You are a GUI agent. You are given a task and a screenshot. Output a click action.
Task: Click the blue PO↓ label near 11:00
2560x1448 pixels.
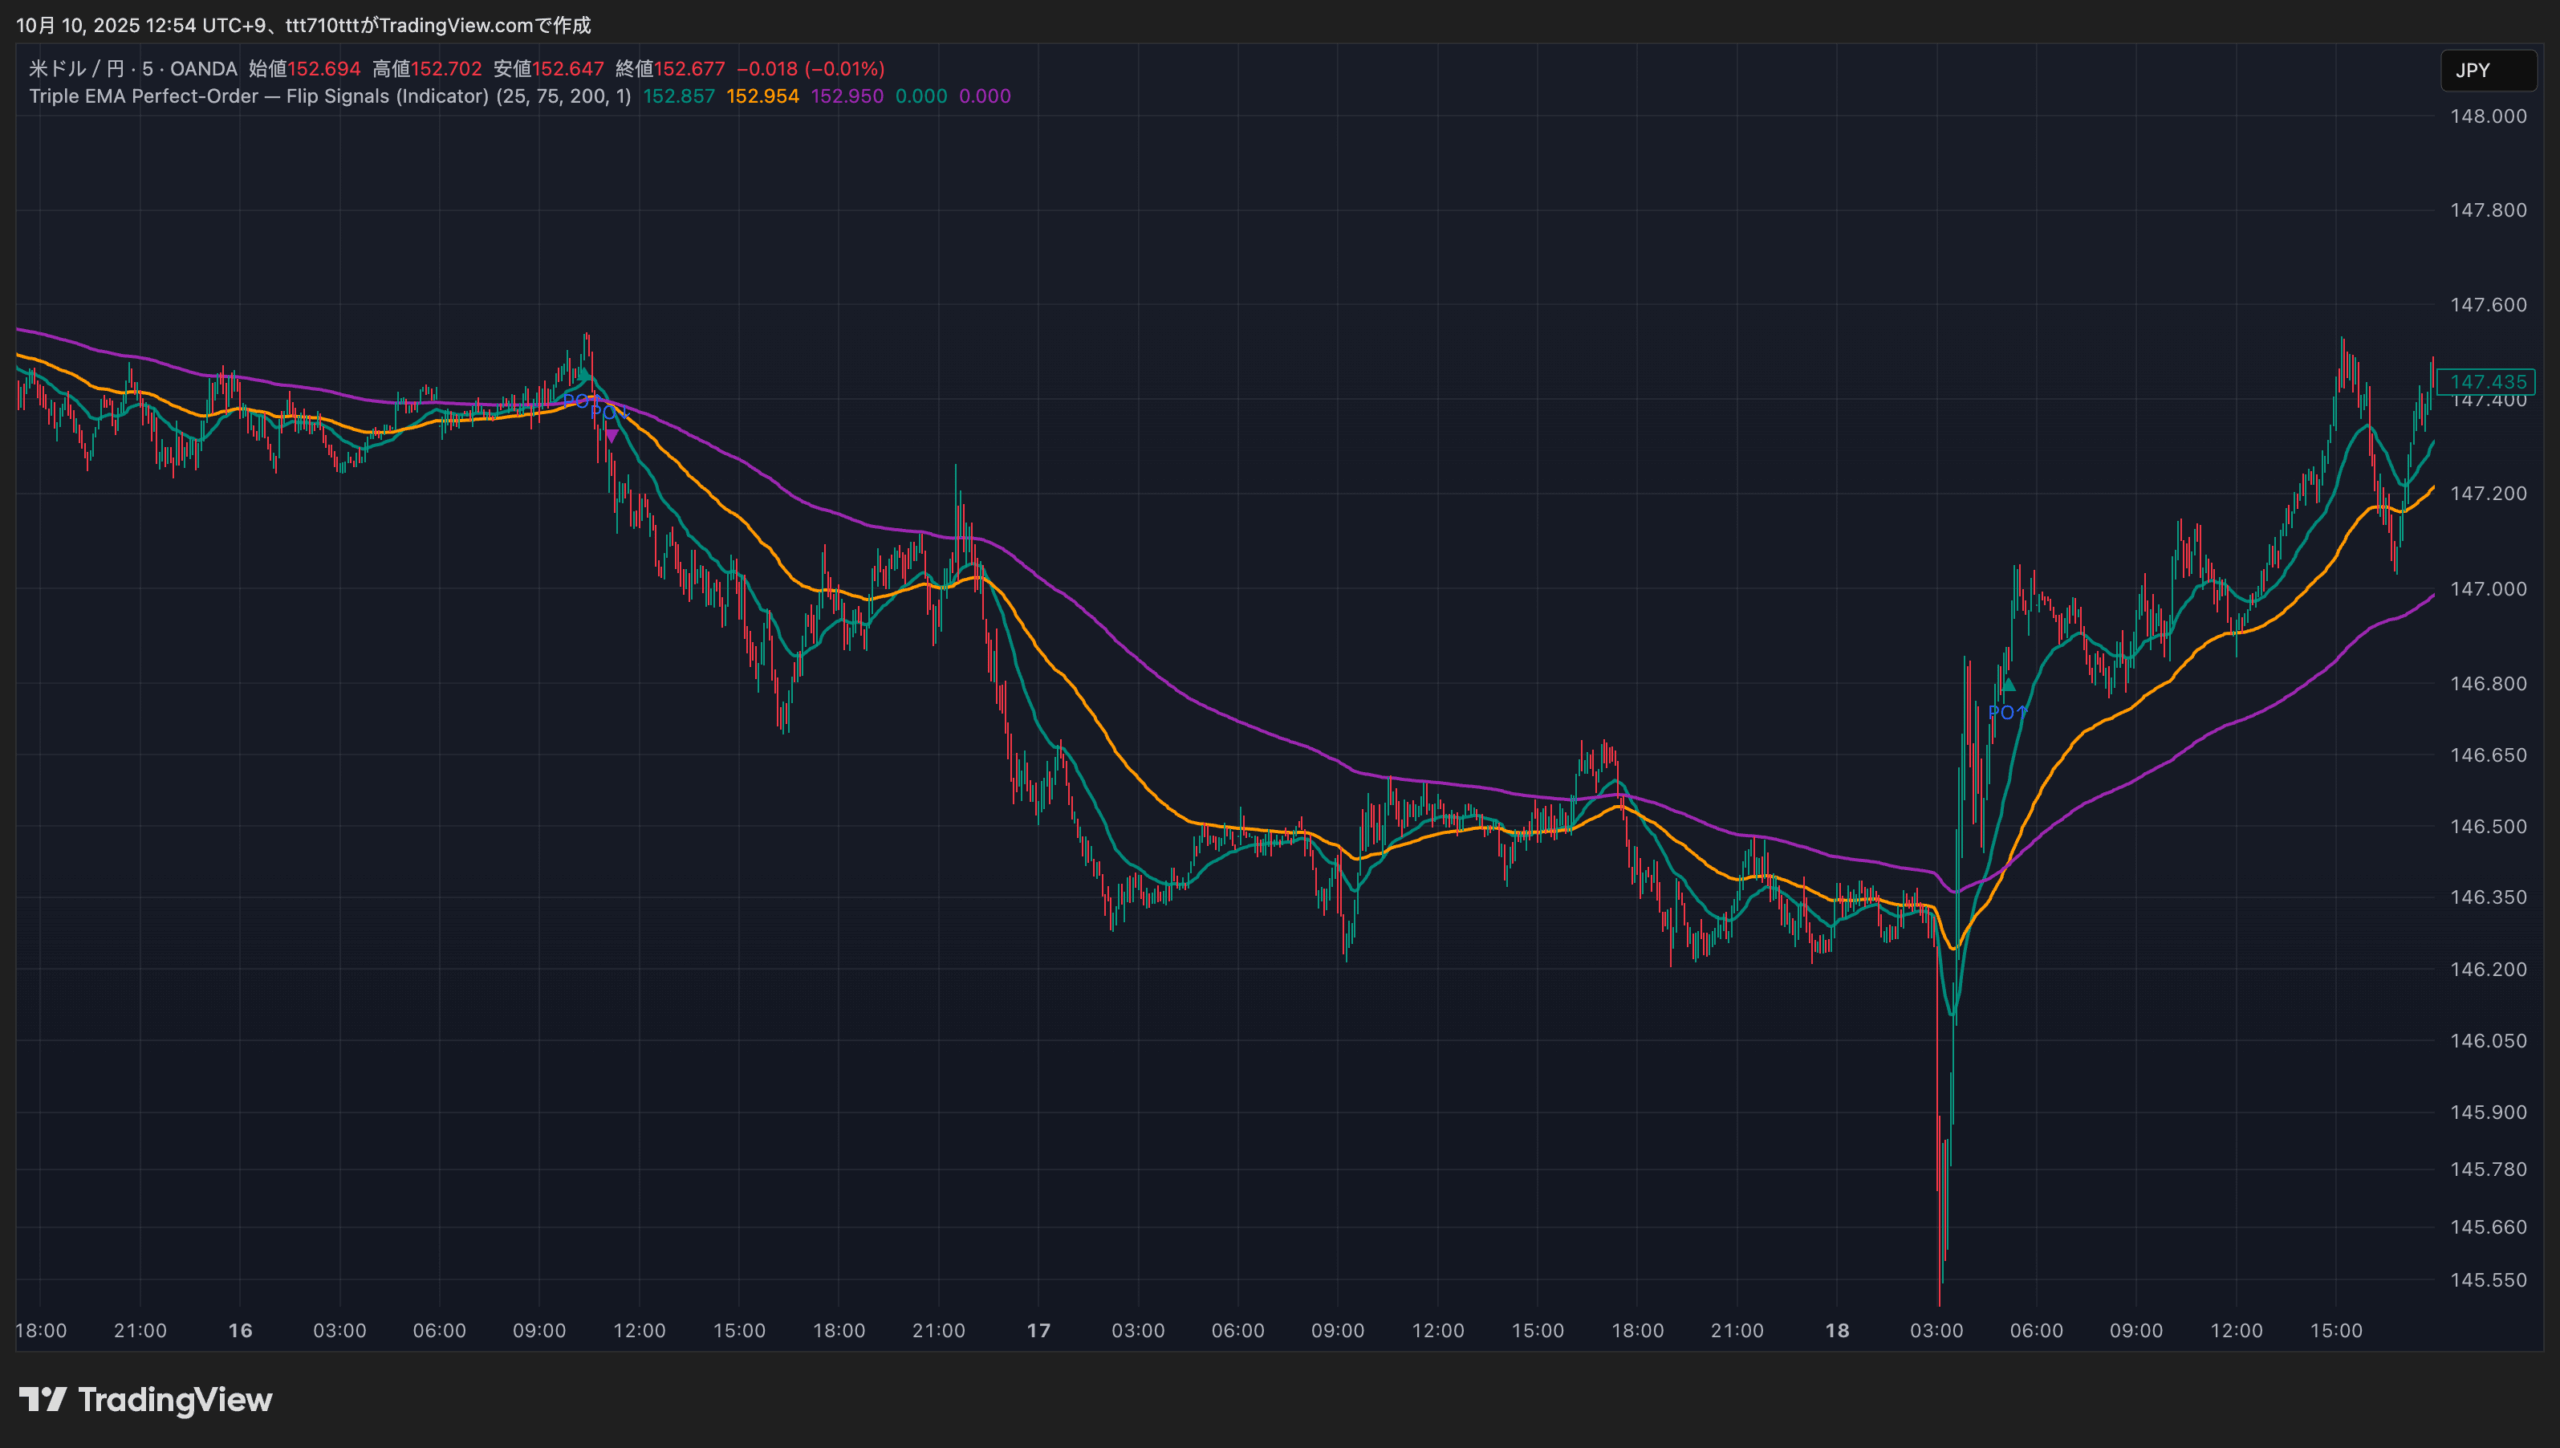pos(608,412)
